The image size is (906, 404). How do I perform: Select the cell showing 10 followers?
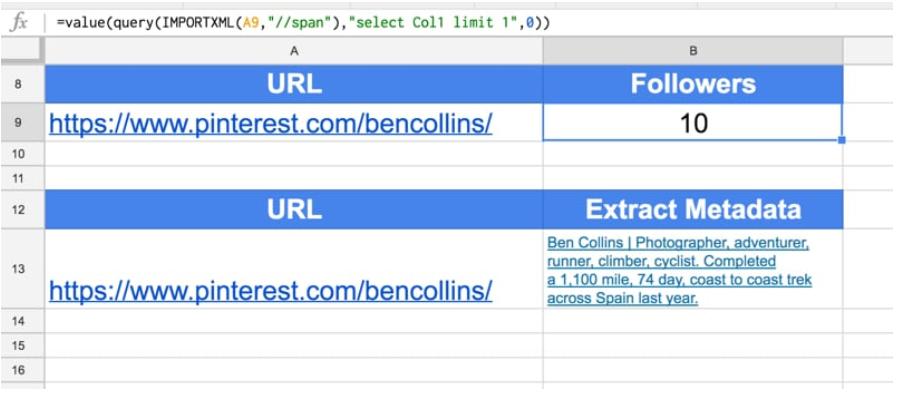(692, 123)
